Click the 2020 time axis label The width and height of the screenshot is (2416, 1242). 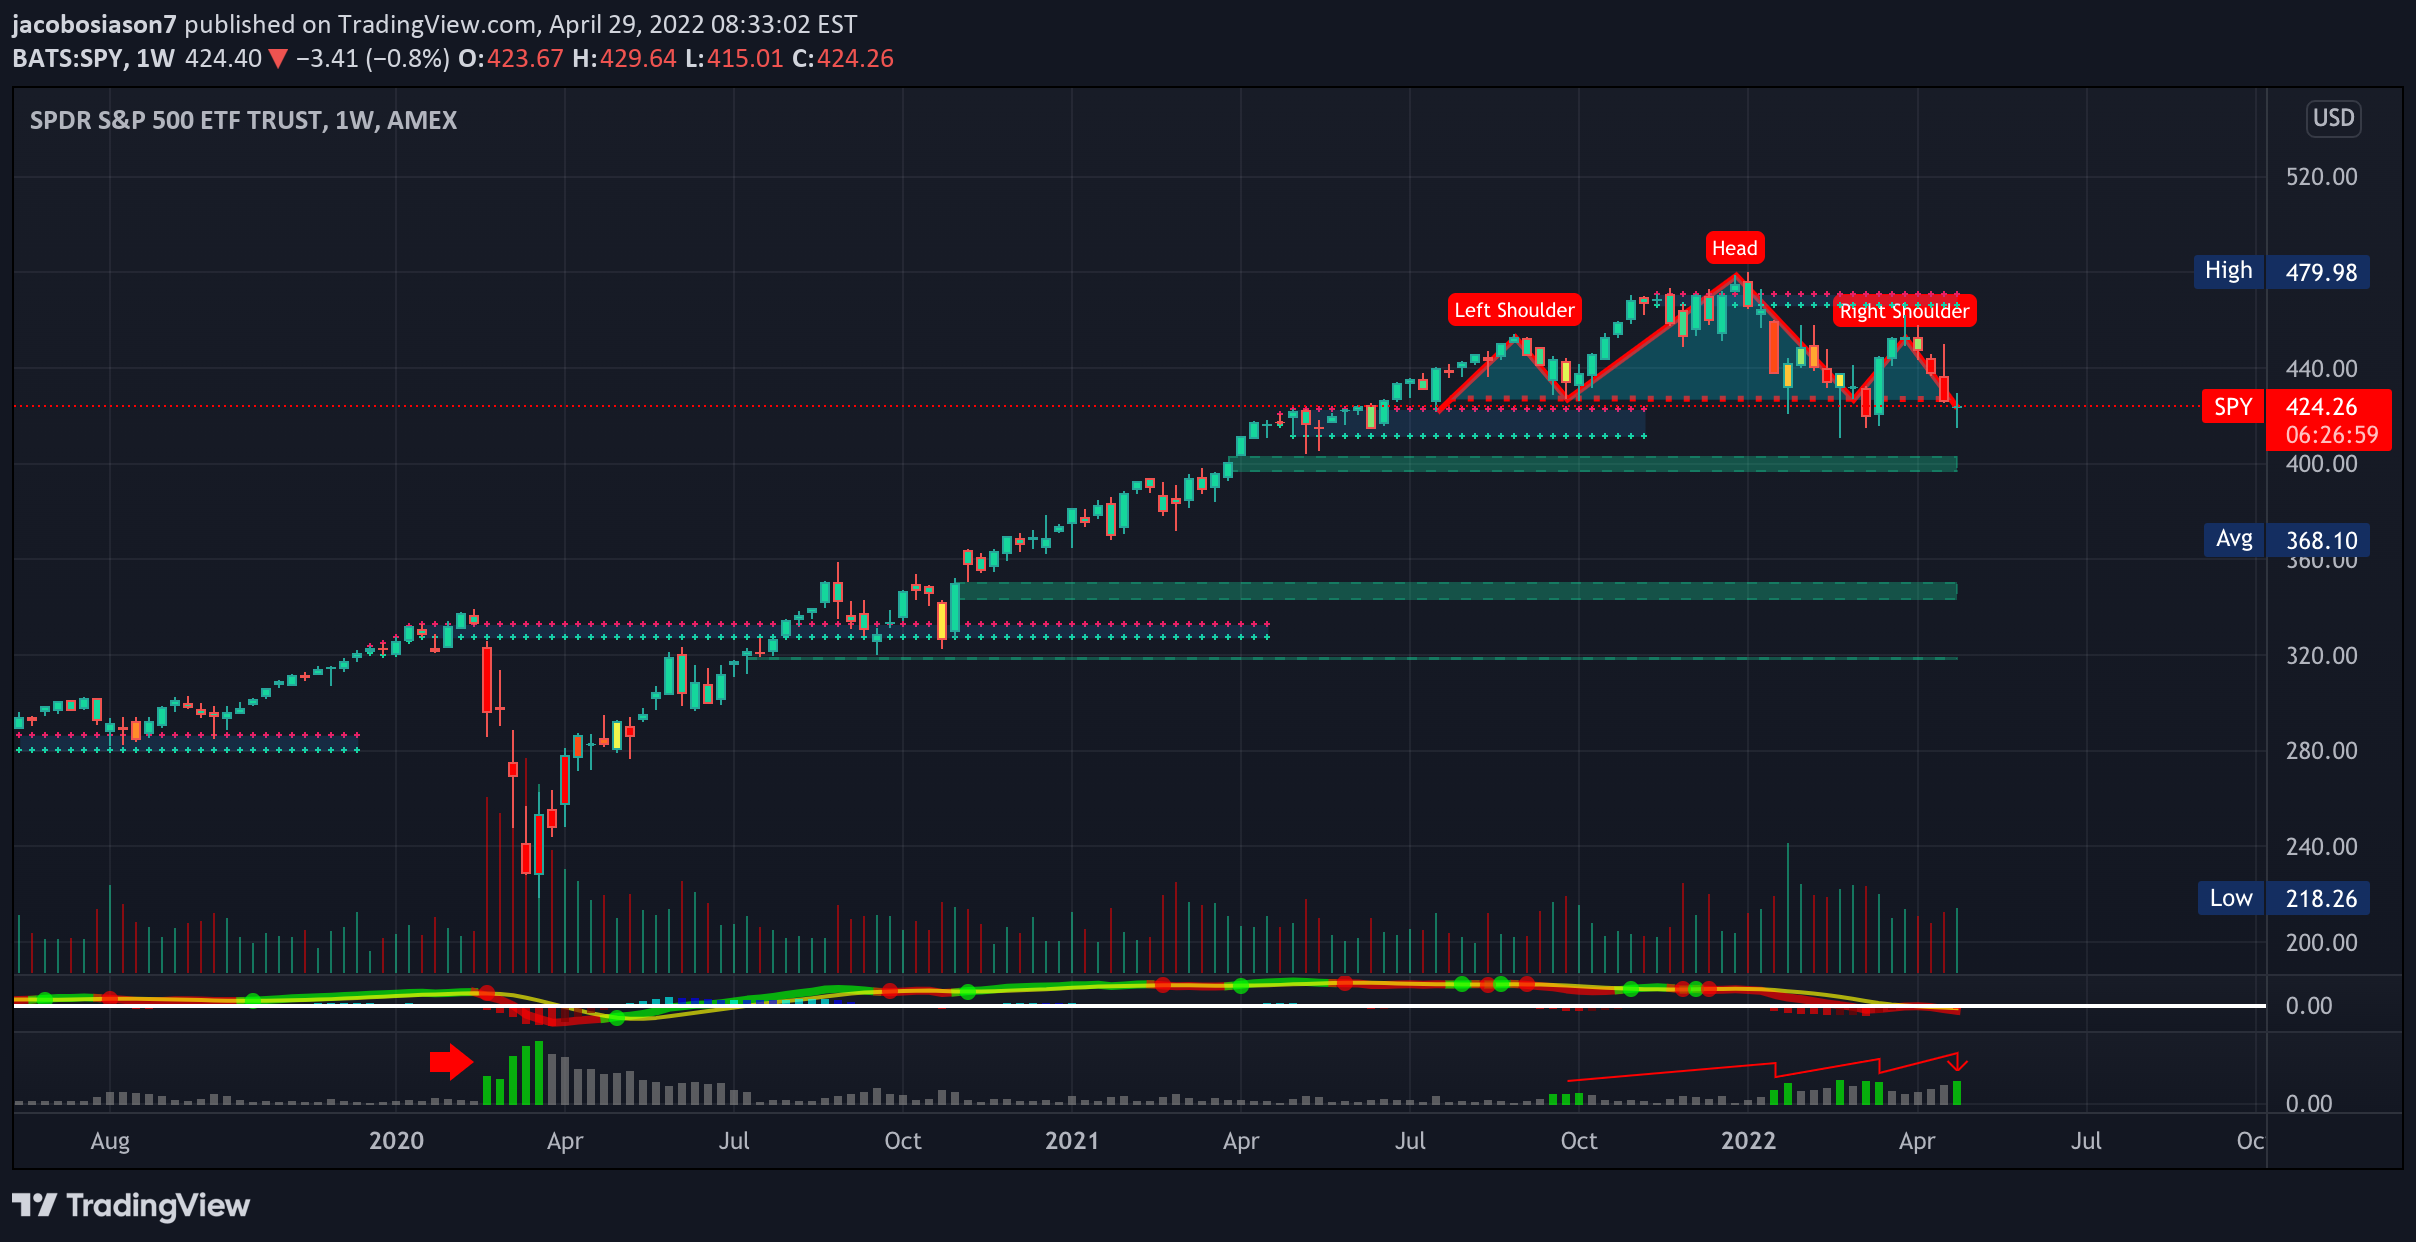[x=396, y=1140]
